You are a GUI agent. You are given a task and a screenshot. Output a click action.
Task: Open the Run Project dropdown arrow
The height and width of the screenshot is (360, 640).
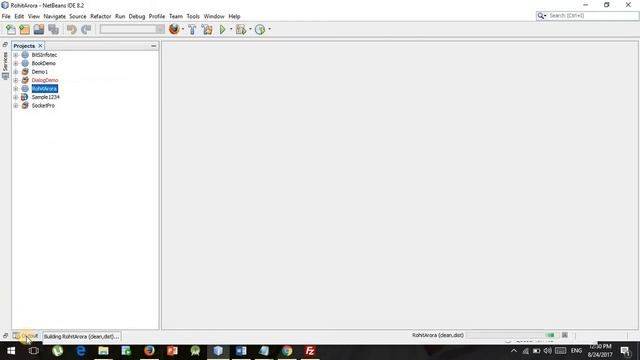click(x=231, y=29)
